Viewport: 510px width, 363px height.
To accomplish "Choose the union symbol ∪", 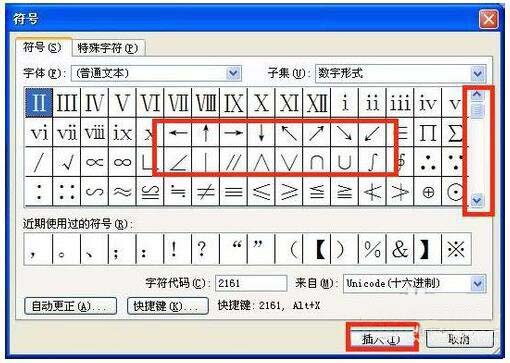I will (x=344, y=162).
